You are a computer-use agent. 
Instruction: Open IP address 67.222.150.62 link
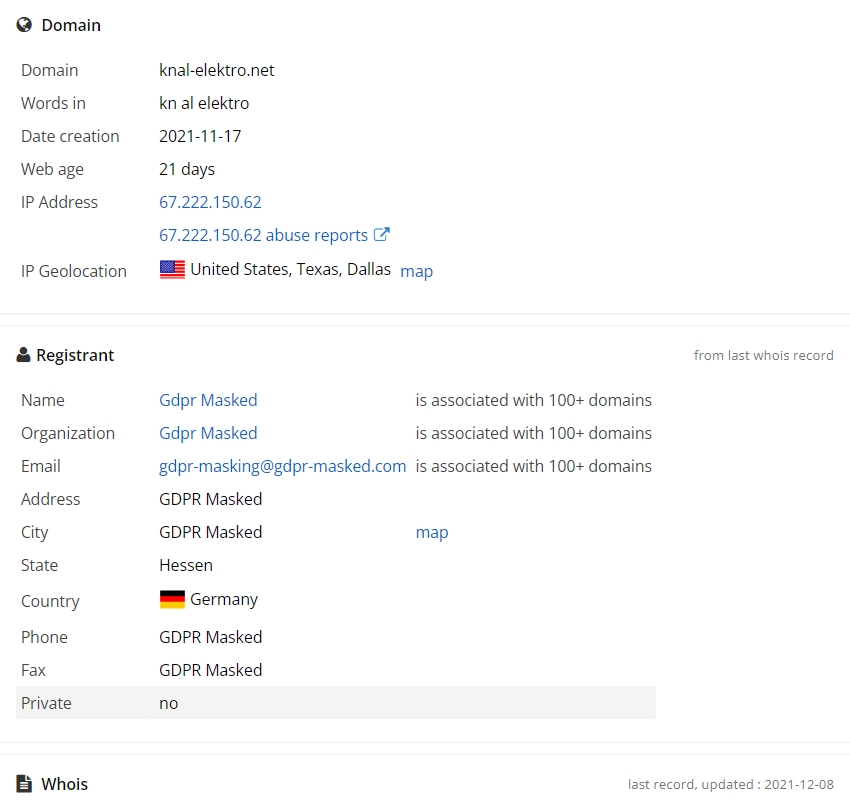point(210,202)
